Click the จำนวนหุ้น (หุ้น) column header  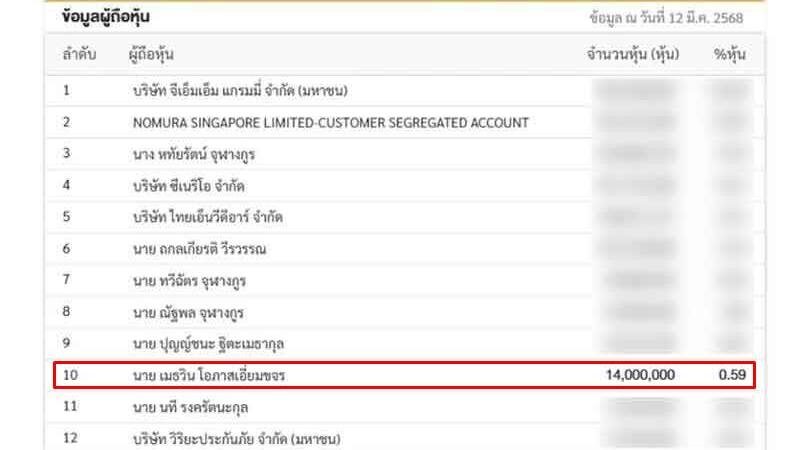pos(633,54)
